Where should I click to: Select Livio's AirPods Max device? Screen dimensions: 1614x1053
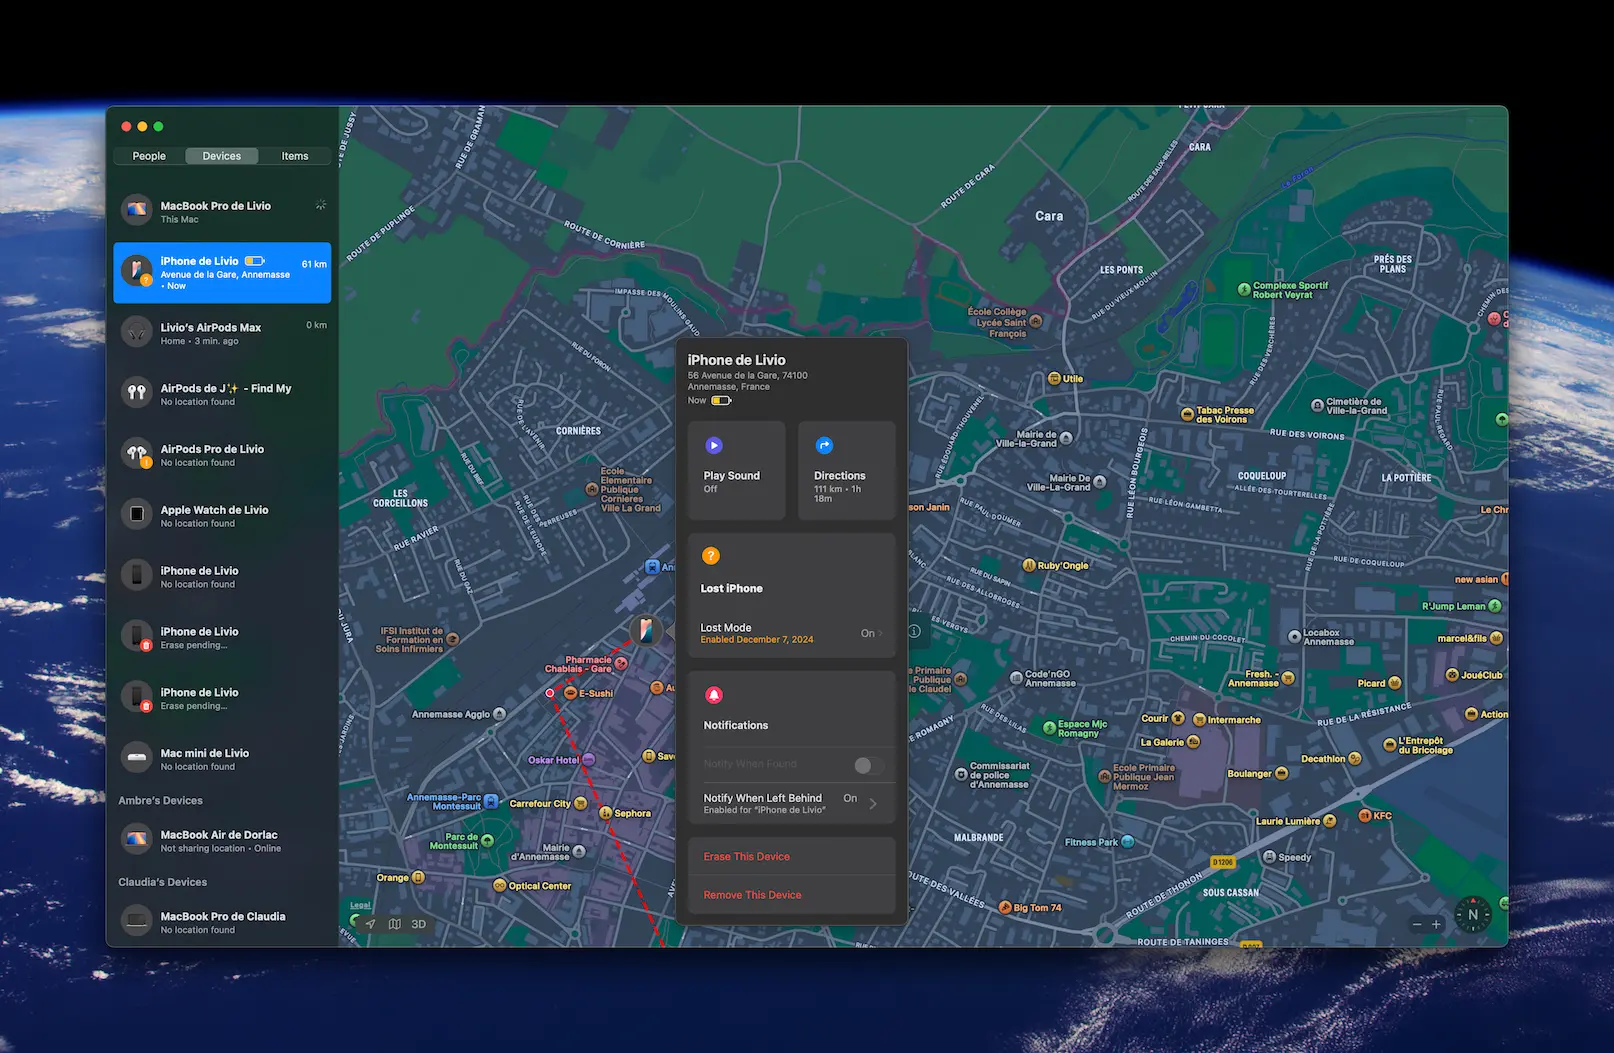pyautogui.click(x=222, y=333)
